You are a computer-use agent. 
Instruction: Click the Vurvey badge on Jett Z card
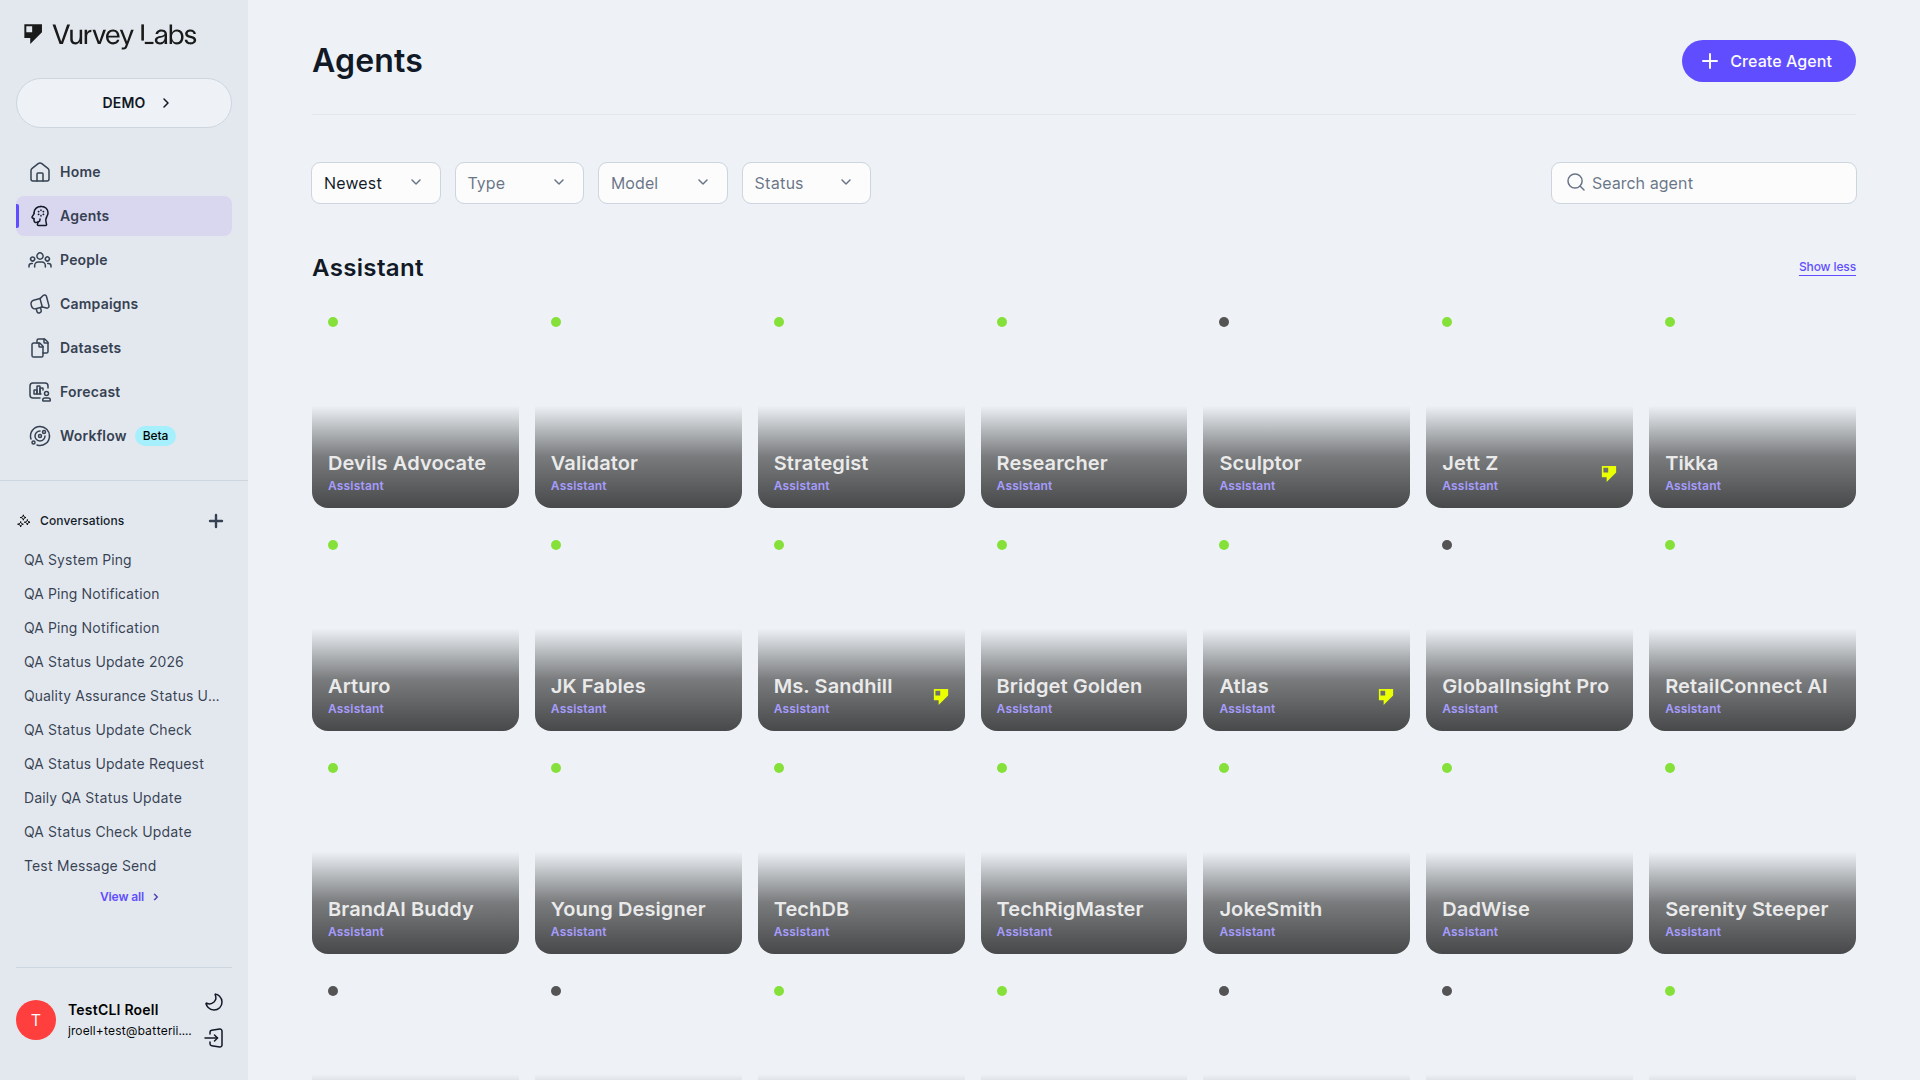[1608, 473]
